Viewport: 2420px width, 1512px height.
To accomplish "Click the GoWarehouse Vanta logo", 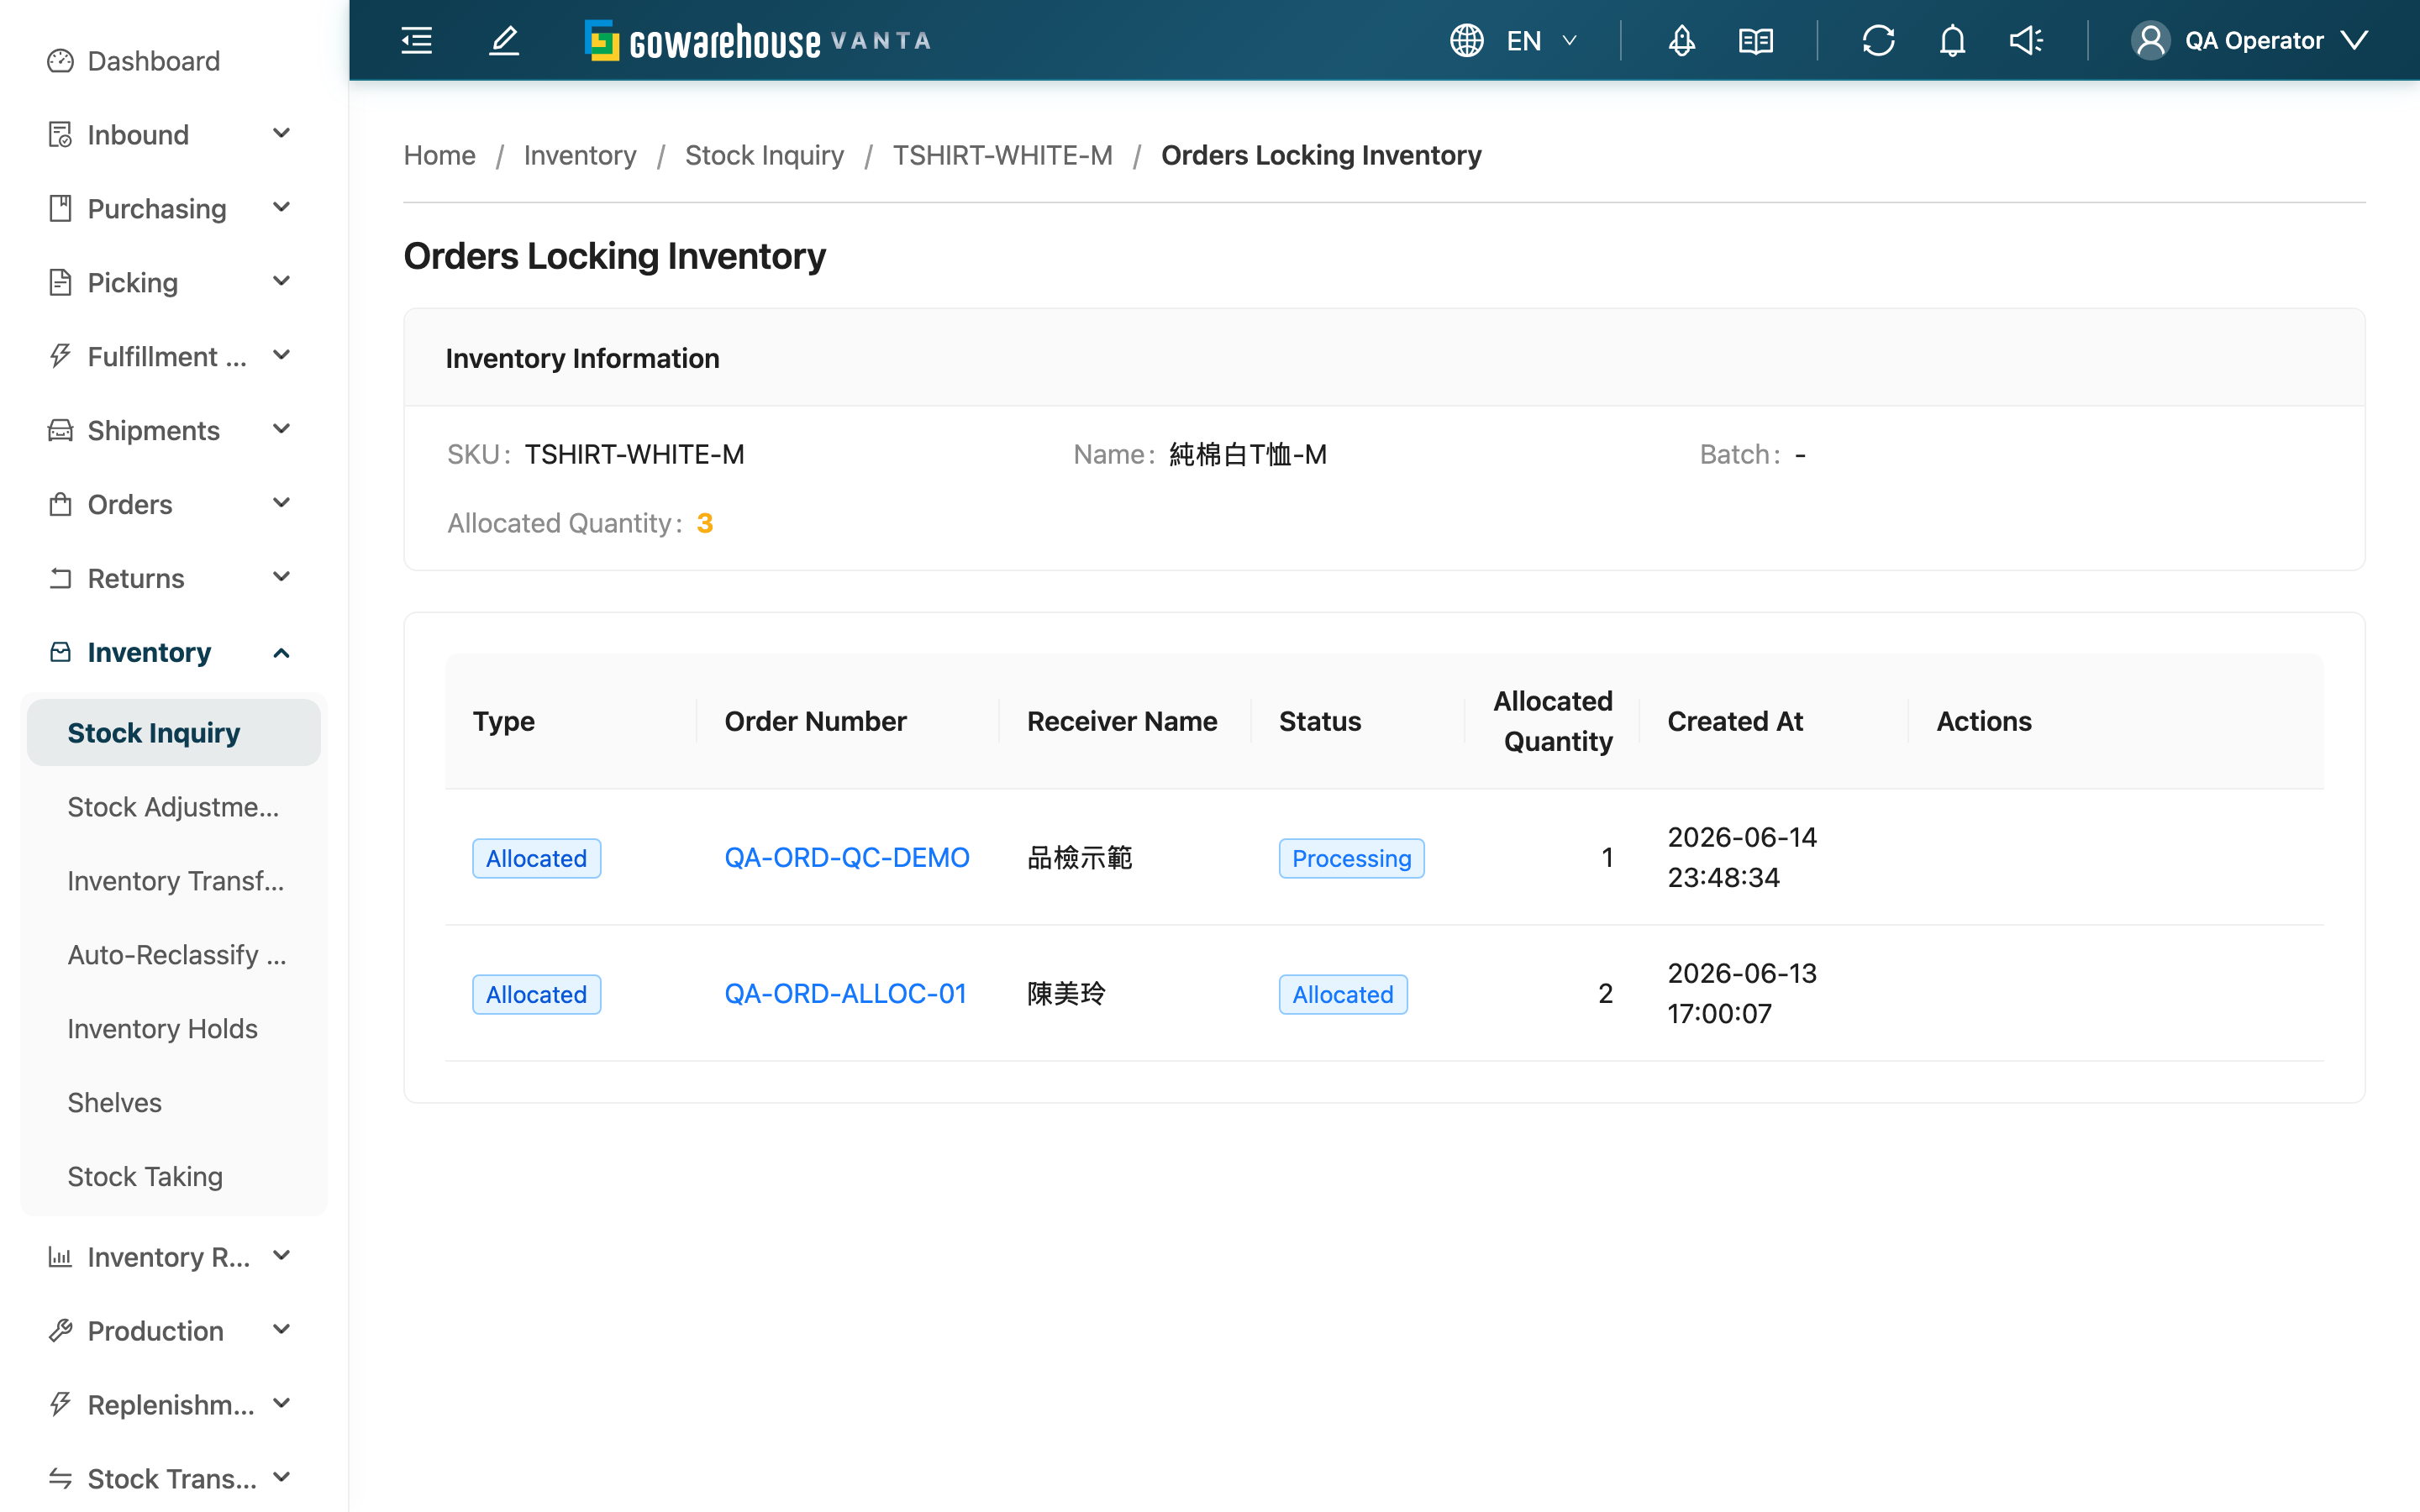I will 757,41.
